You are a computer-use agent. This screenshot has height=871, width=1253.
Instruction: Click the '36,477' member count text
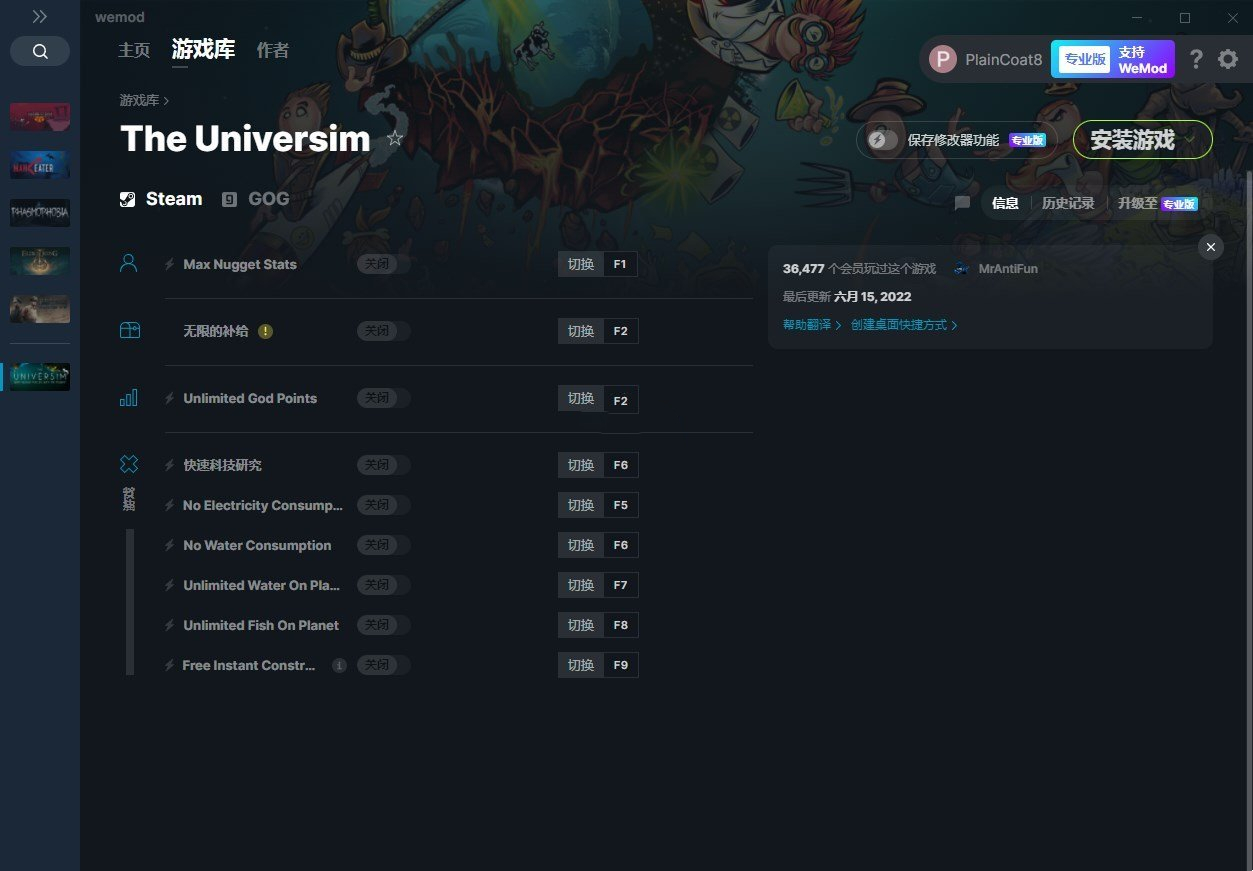click(x=804, y=269)
